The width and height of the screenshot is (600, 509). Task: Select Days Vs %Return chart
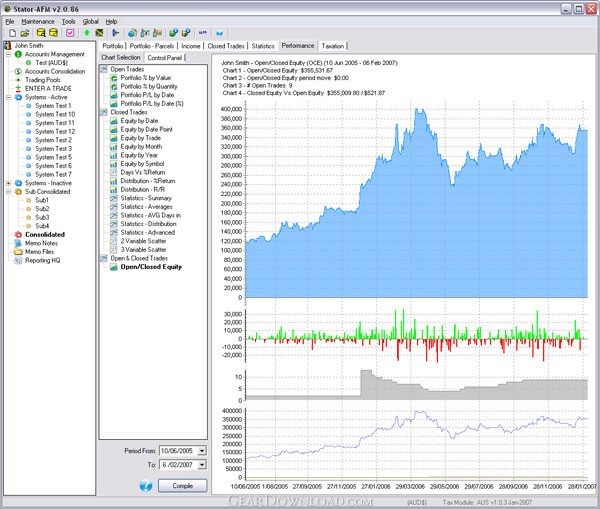[143, 173]
